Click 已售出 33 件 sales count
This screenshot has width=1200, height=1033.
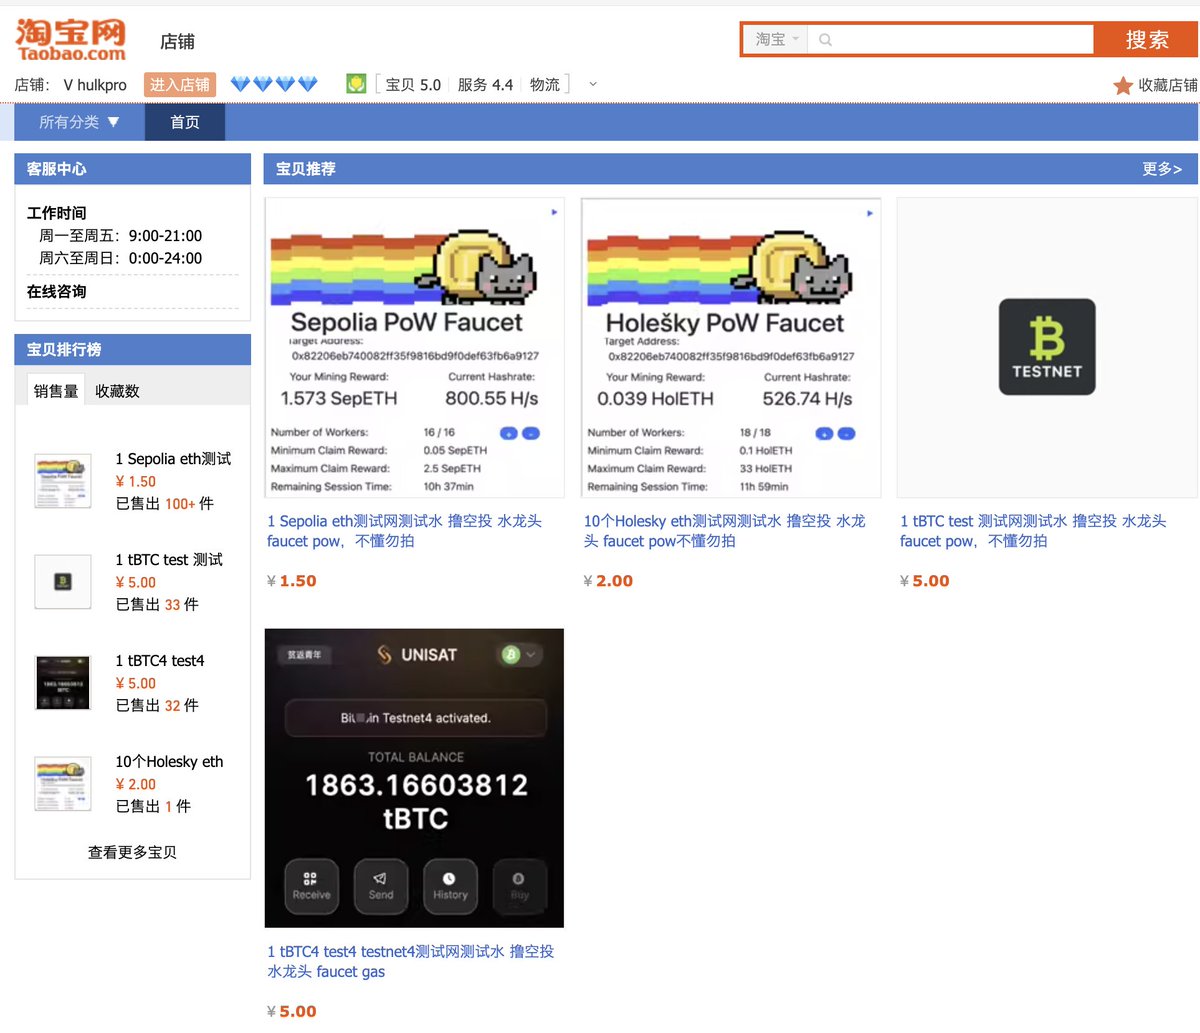click(x=157, y=605)
